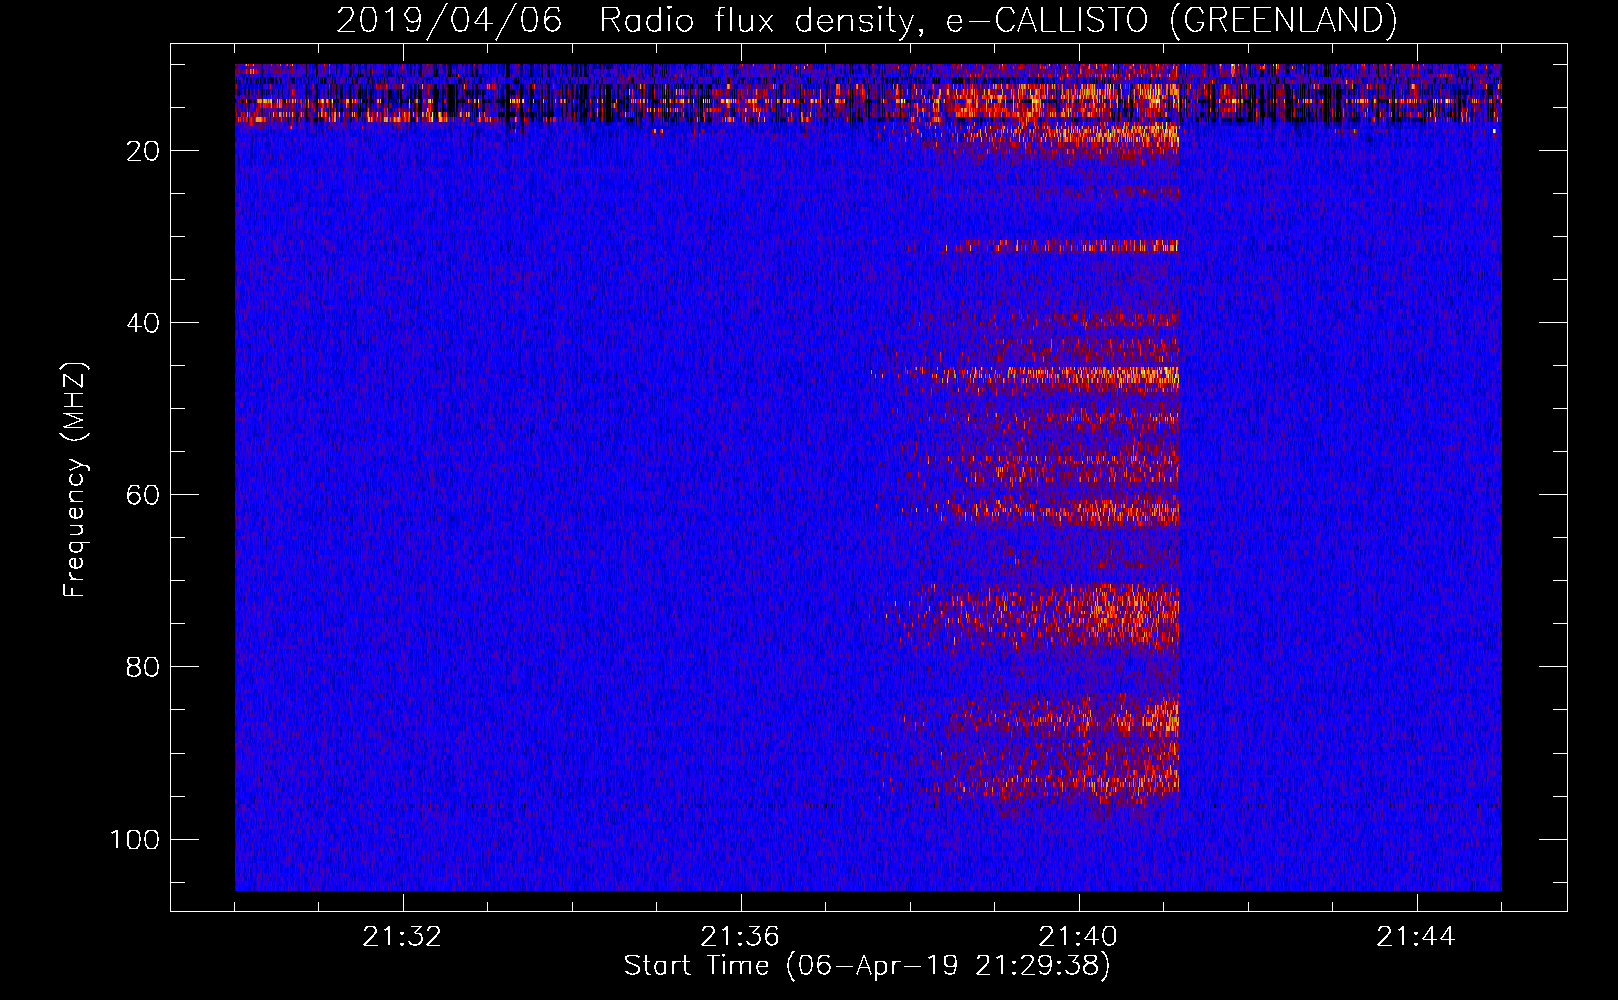Click the 21:36 time axis tick label

coord(740,937)
